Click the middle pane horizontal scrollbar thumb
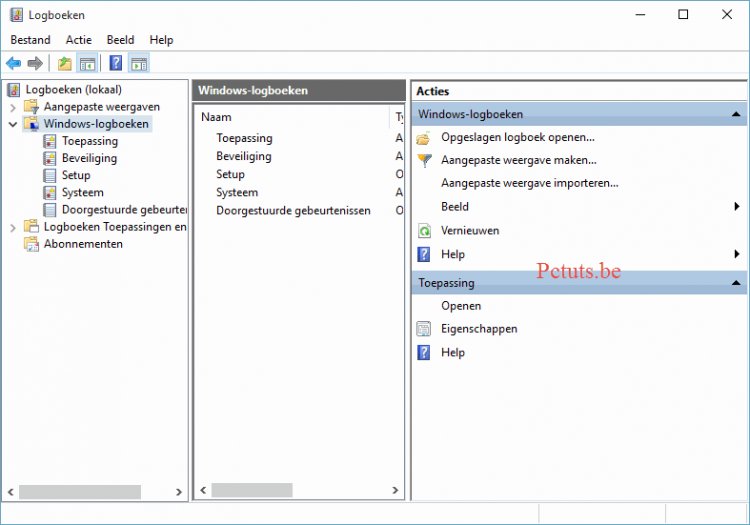The image size is (750, 525). click(x=252, y=490)
